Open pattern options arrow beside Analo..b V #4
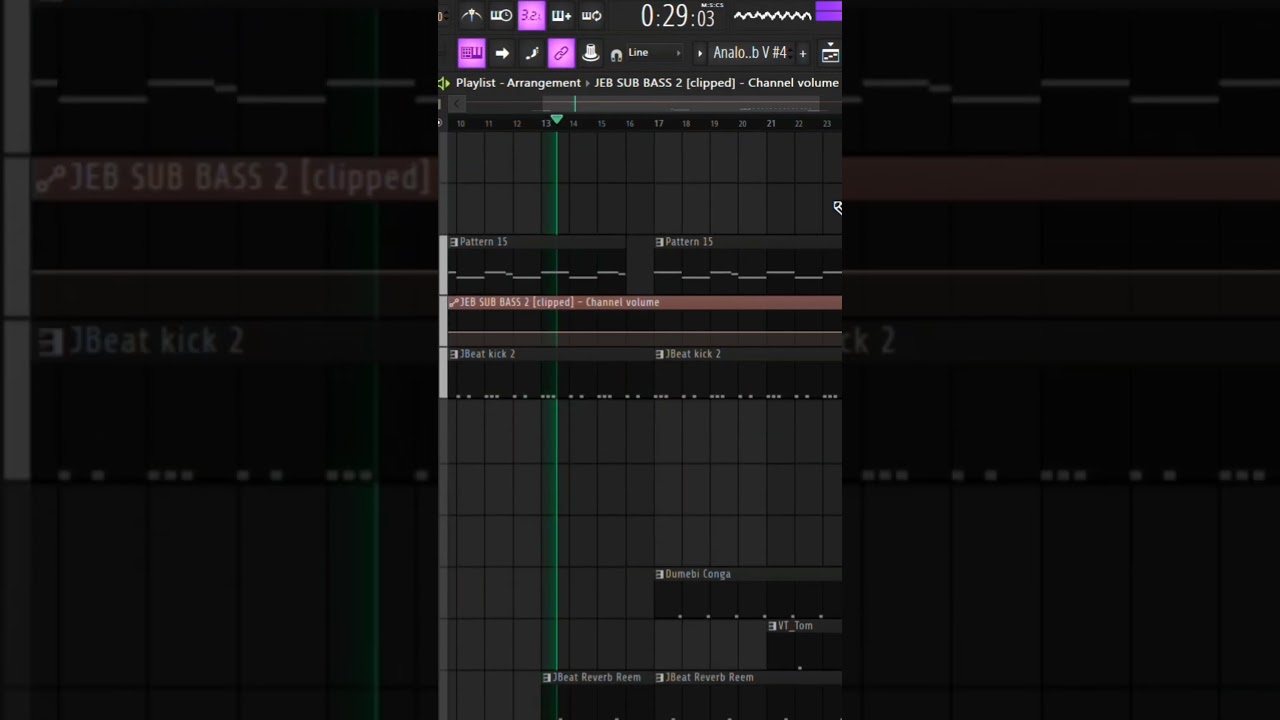This screenshot has width=1280, height=720. [699, 53]
